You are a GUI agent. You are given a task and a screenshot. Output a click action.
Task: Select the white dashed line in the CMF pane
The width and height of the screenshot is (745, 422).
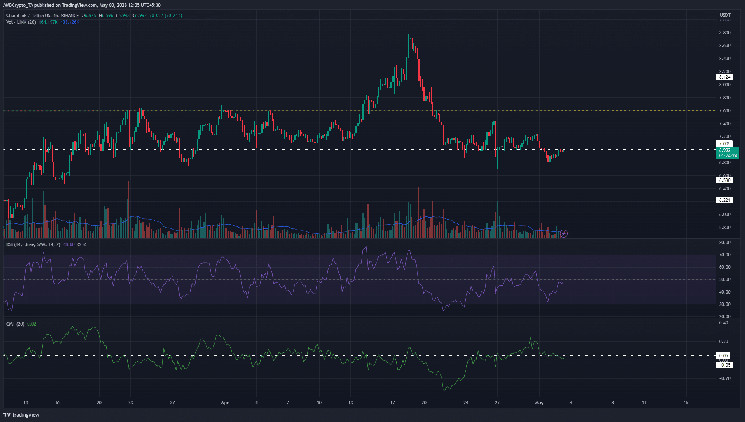[x=359, y=355]
